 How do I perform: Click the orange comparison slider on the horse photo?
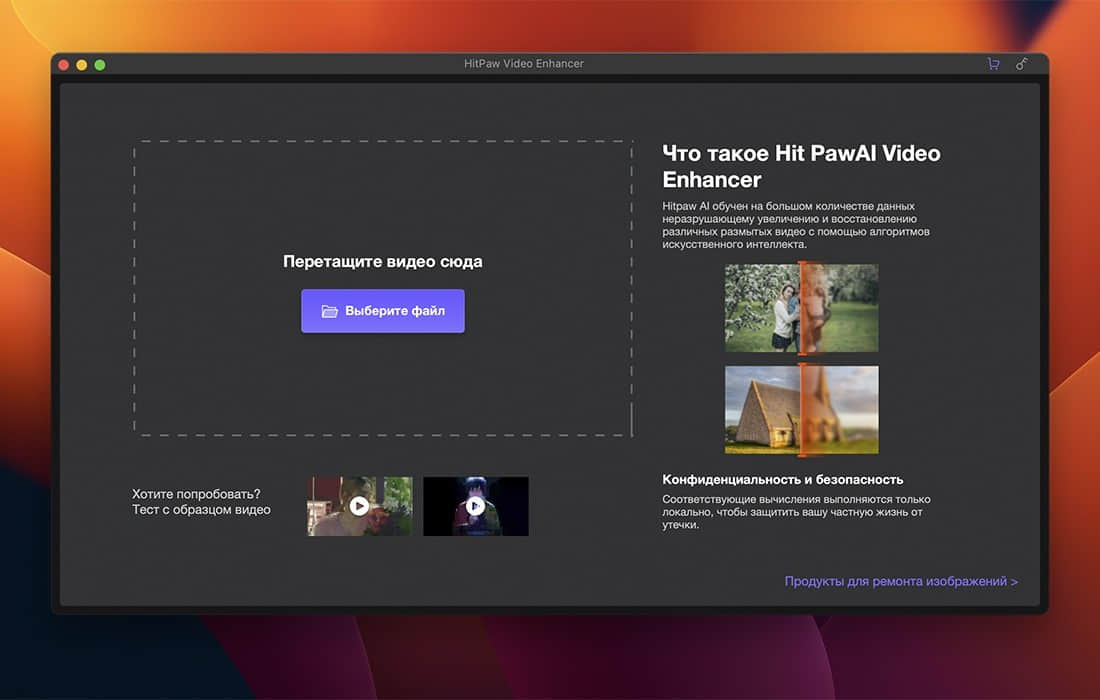(802, 307)
